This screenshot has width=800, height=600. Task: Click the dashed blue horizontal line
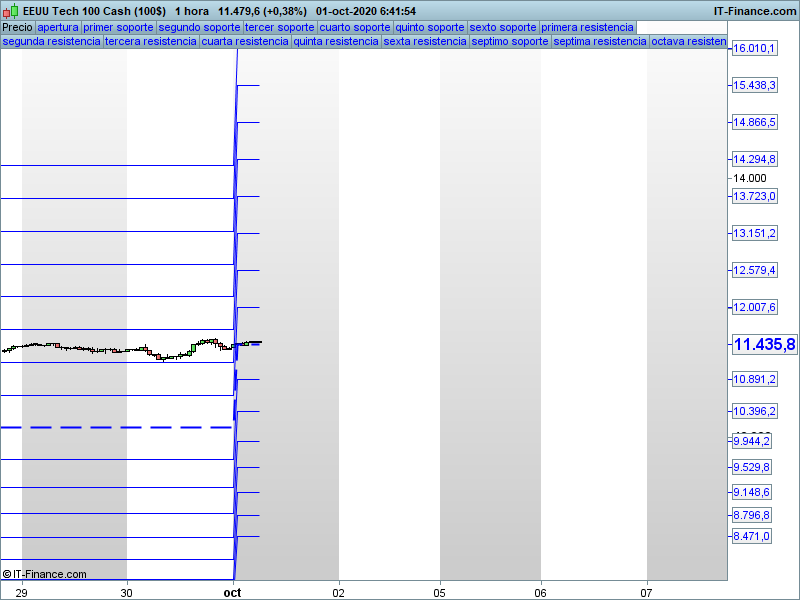click(117, 427)
